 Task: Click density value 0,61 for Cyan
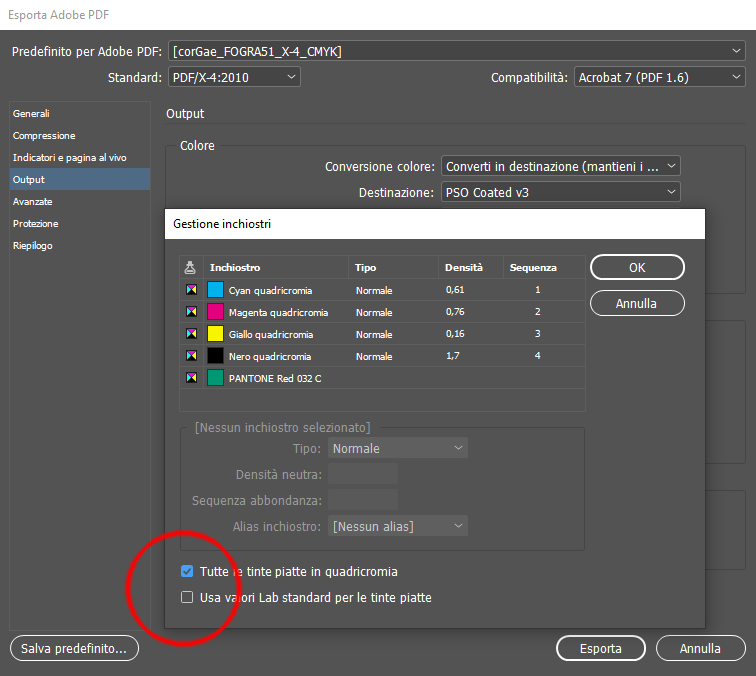455,290
